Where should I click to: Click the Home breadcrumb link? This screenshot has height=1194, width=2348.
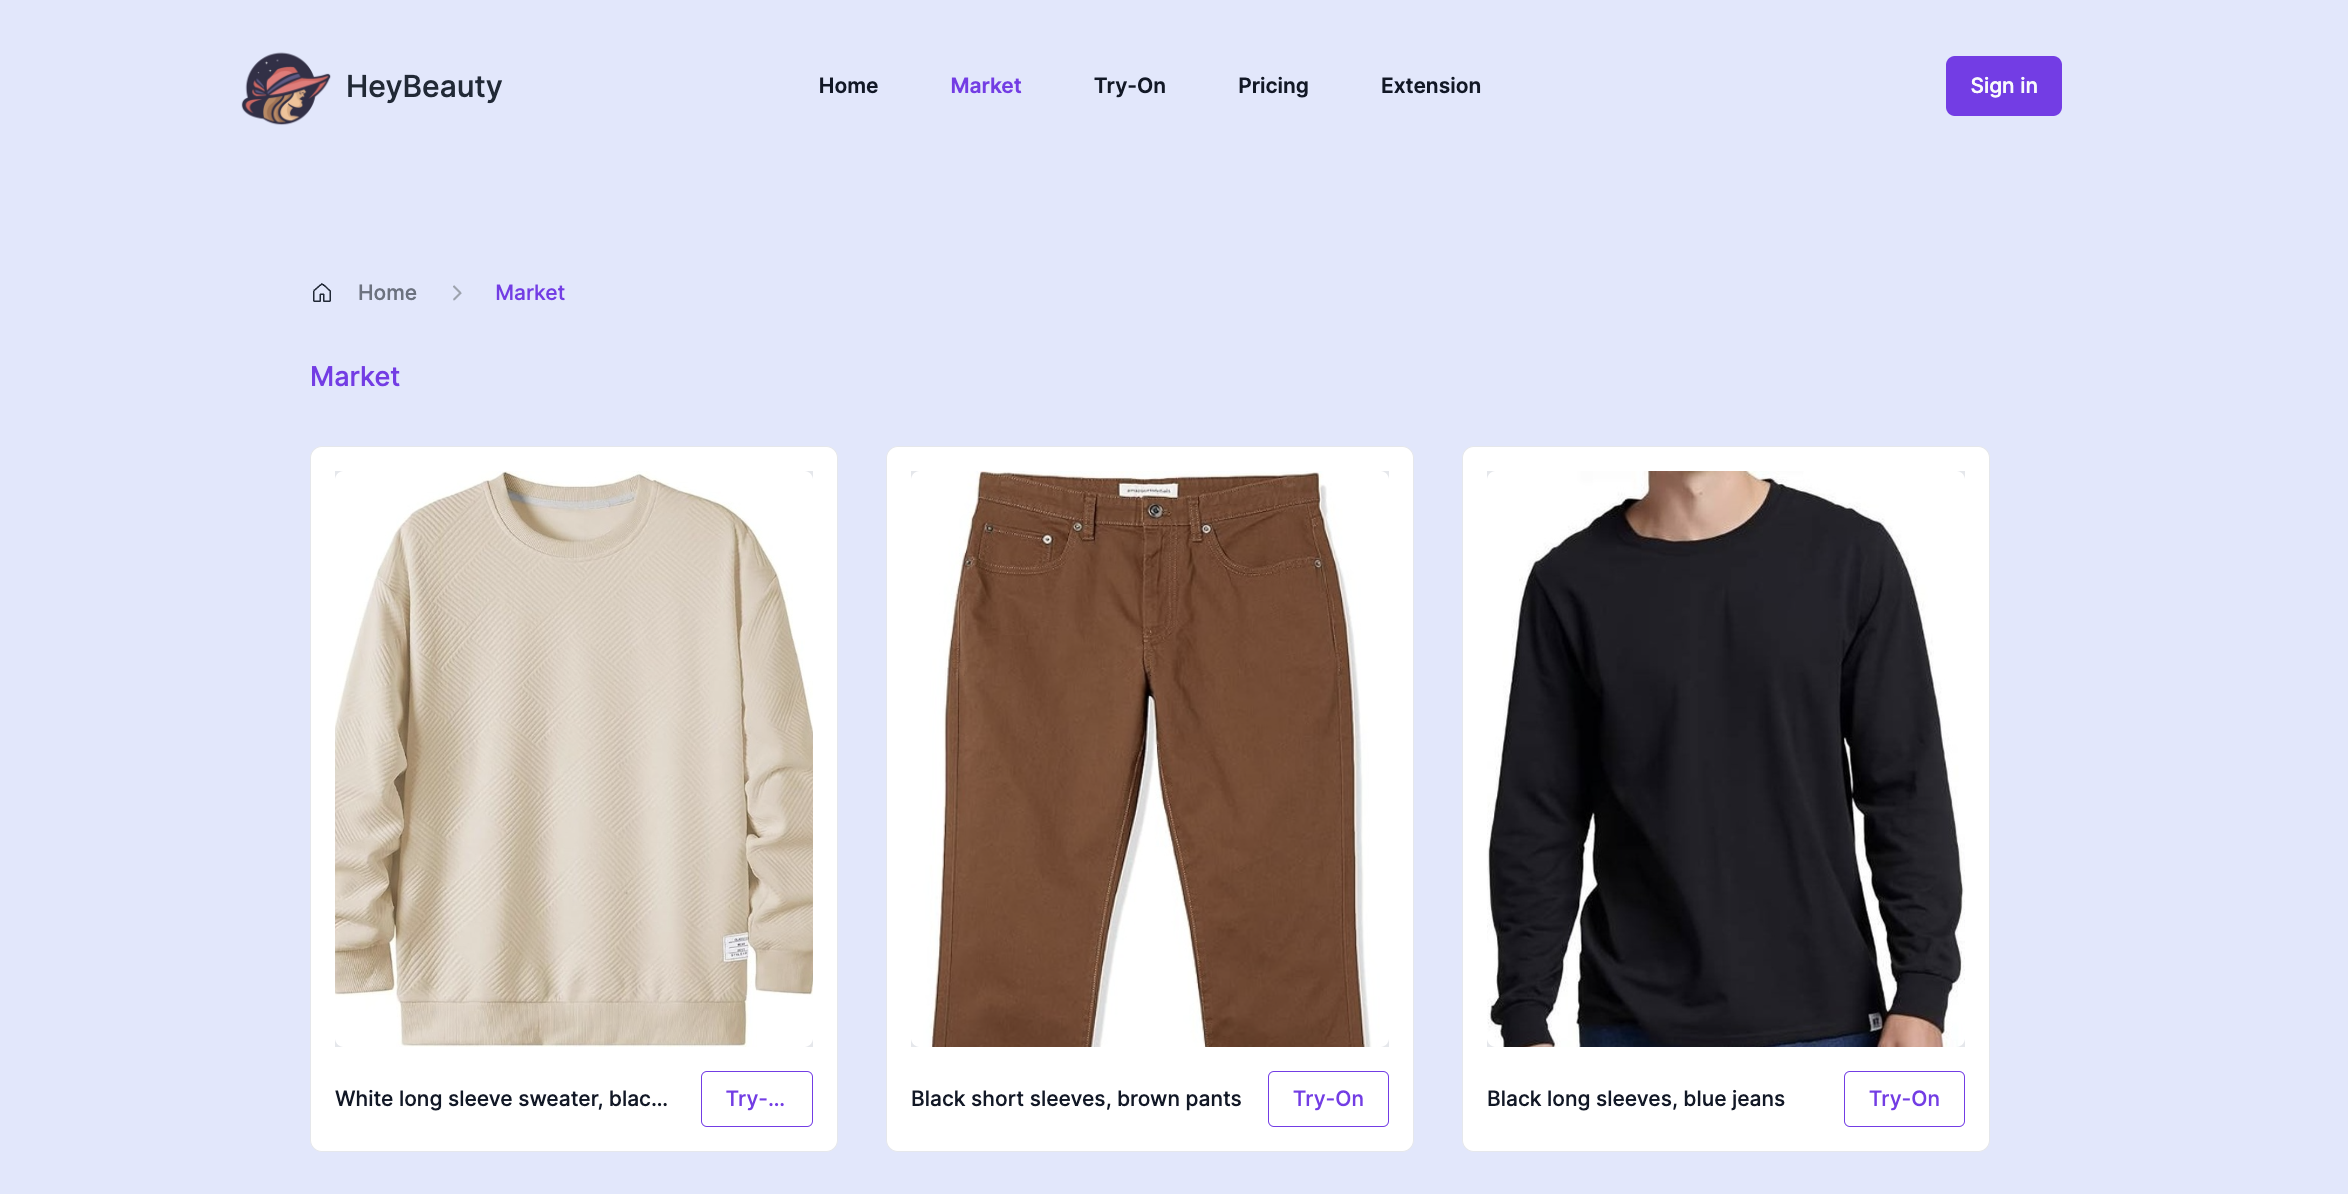(387, 293)
